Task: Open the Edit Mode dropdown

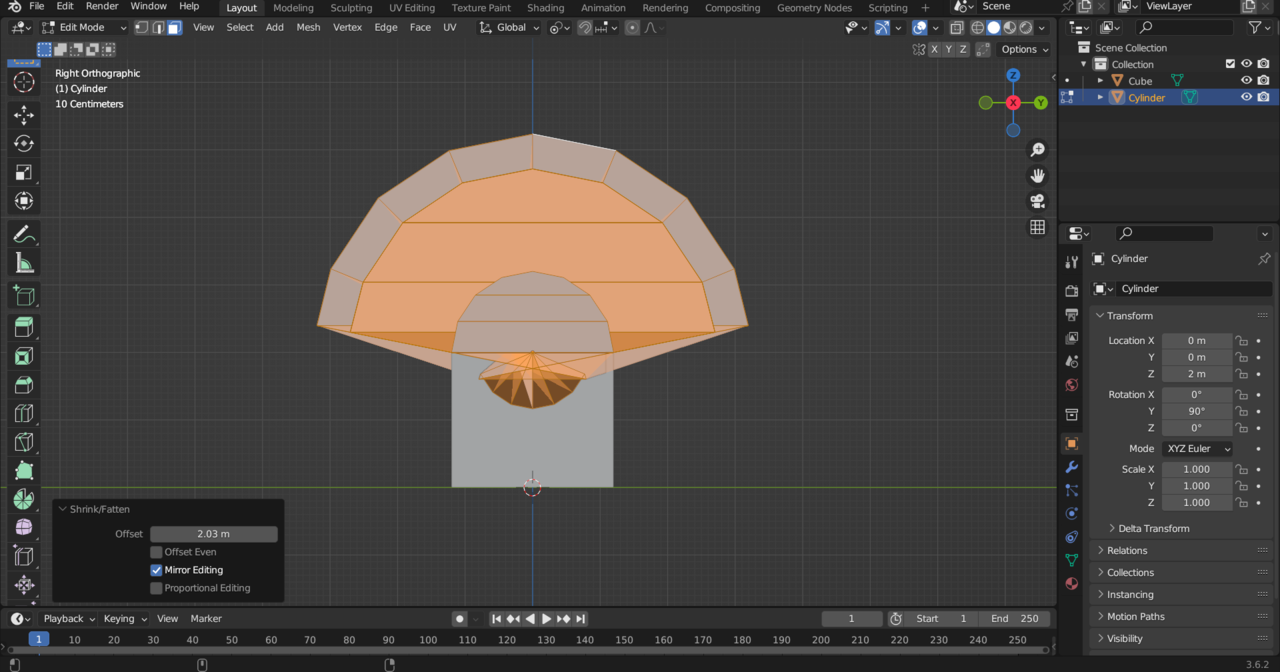Action: 84,27
